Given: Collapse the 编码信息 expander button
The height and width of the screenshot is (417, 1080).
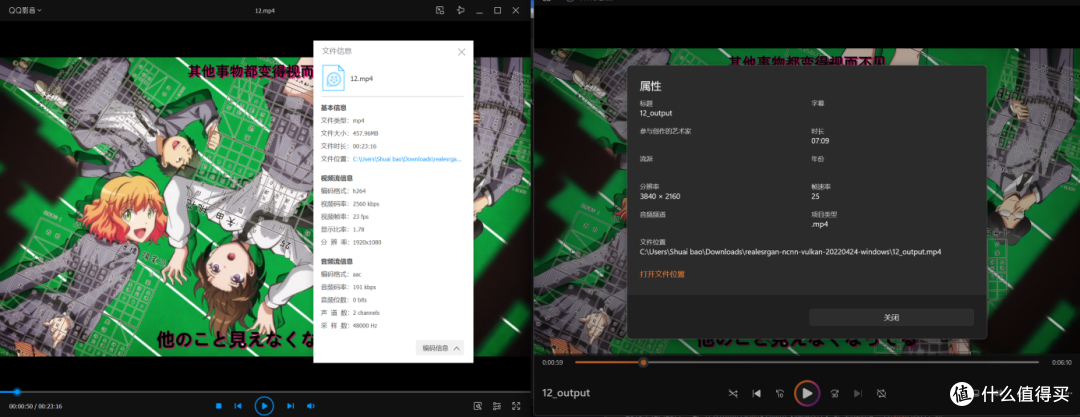Looking at the screenshot, I should point(439,348).
